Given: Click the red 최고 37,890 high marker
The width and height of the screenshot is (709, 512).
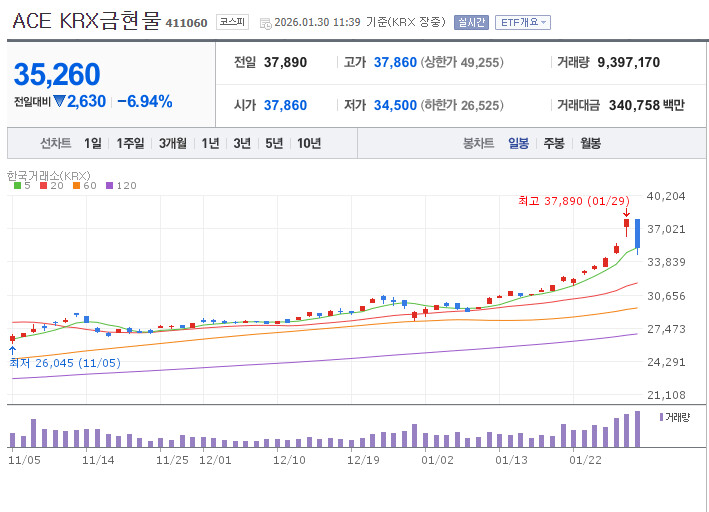Looking at the screenshot, I should [x=572, y=201].
